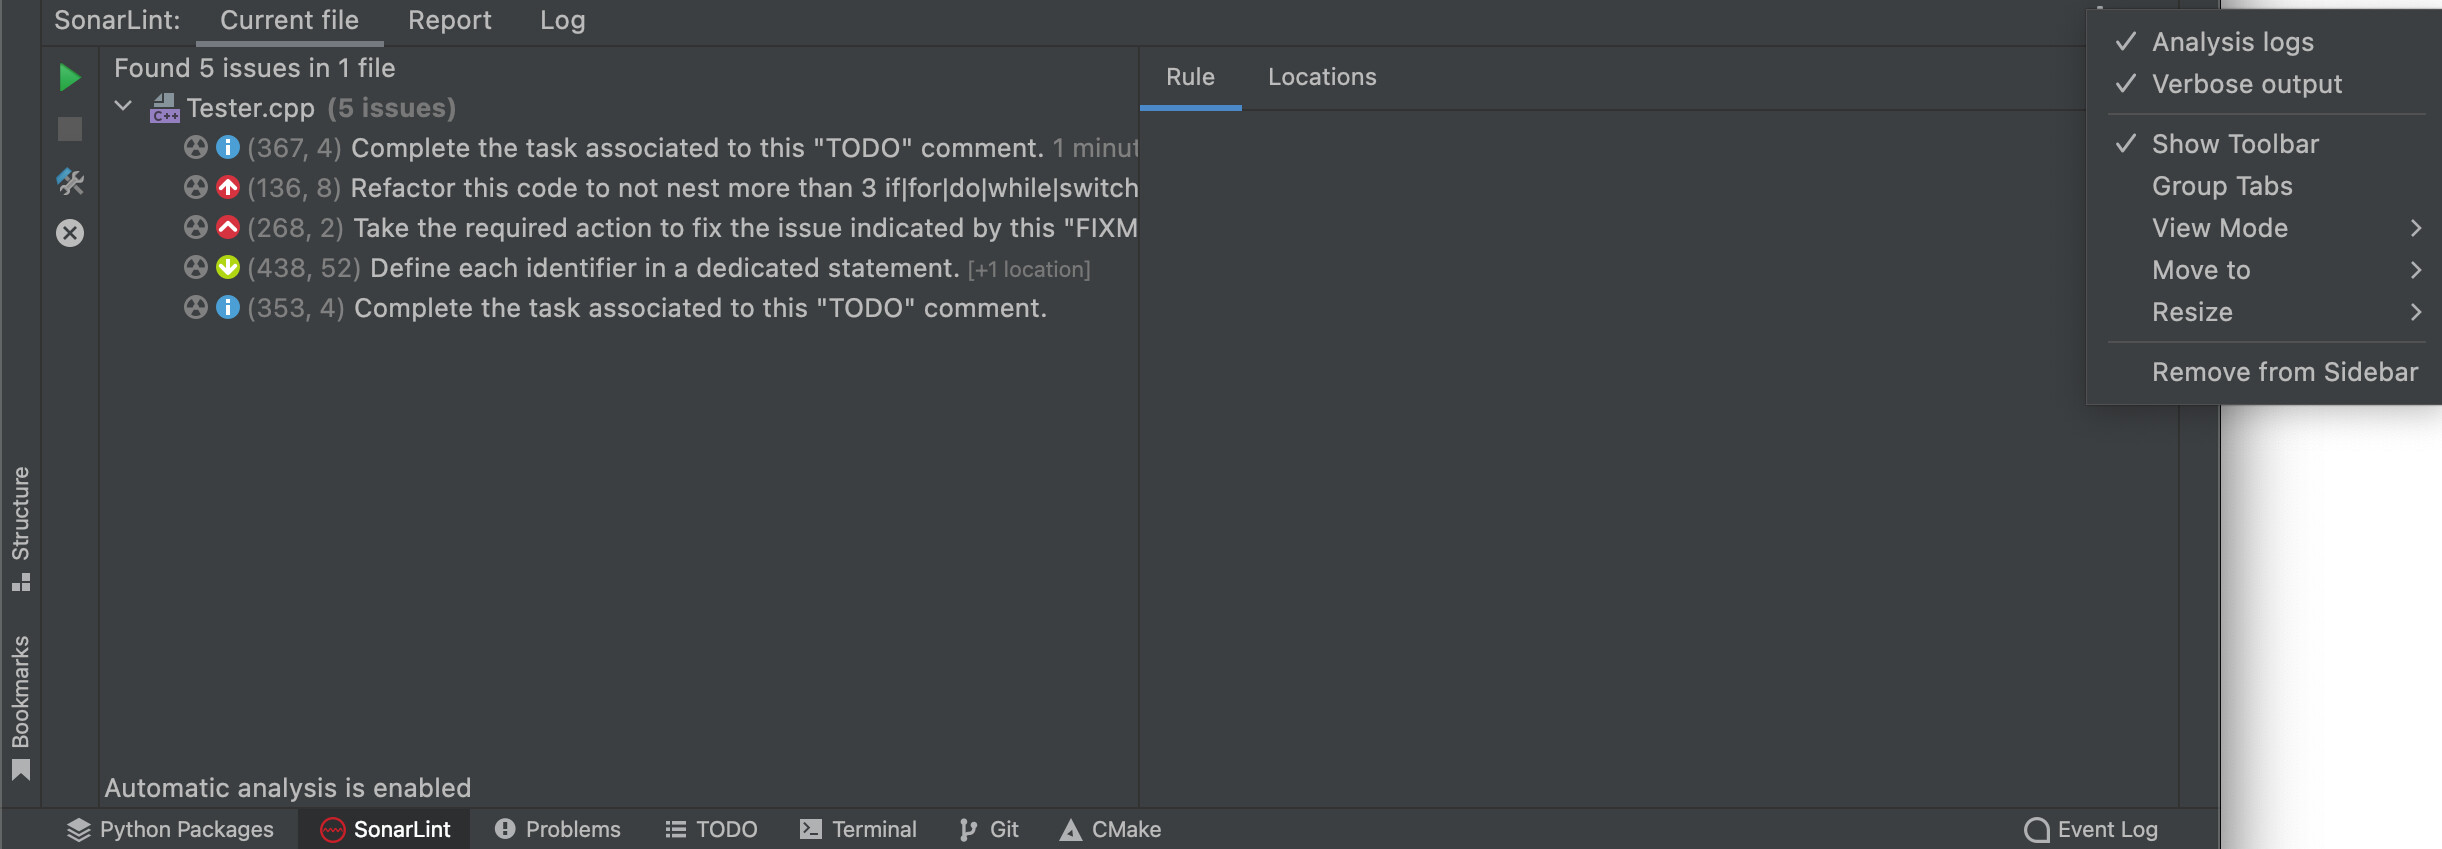Choose Remove from Sidebar
The width and height of the screenshot is (2442, 849).
2263,372
